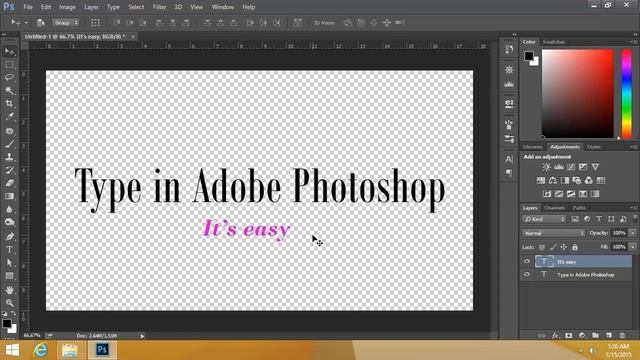This screenshot has width=640, height=360.
Task: Pick a color in the color field
Action: coord(578,94)
